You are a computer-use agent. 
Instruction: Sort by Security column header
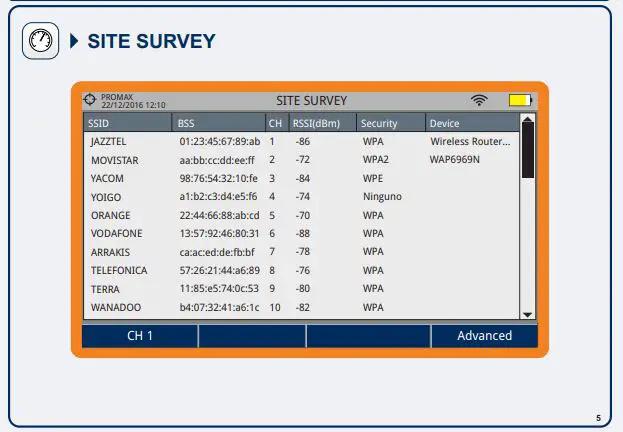(x=391, y=123)
